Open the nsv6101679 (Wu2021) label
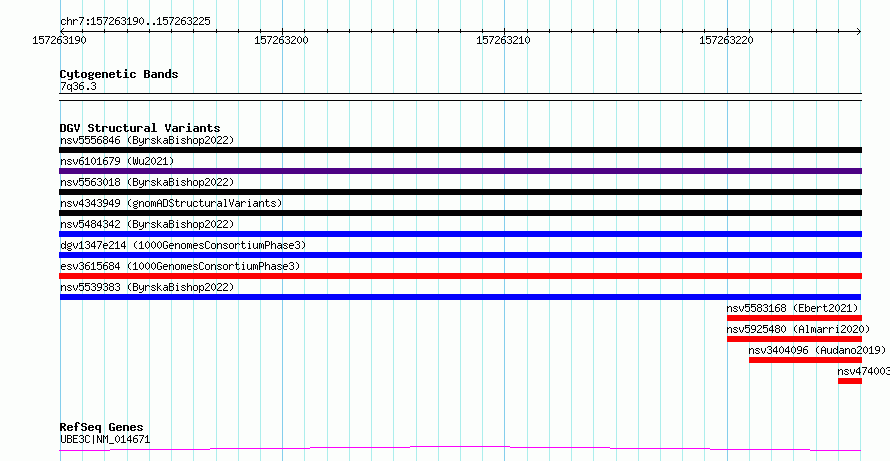 pyautogui.click(x=117, y=161)
